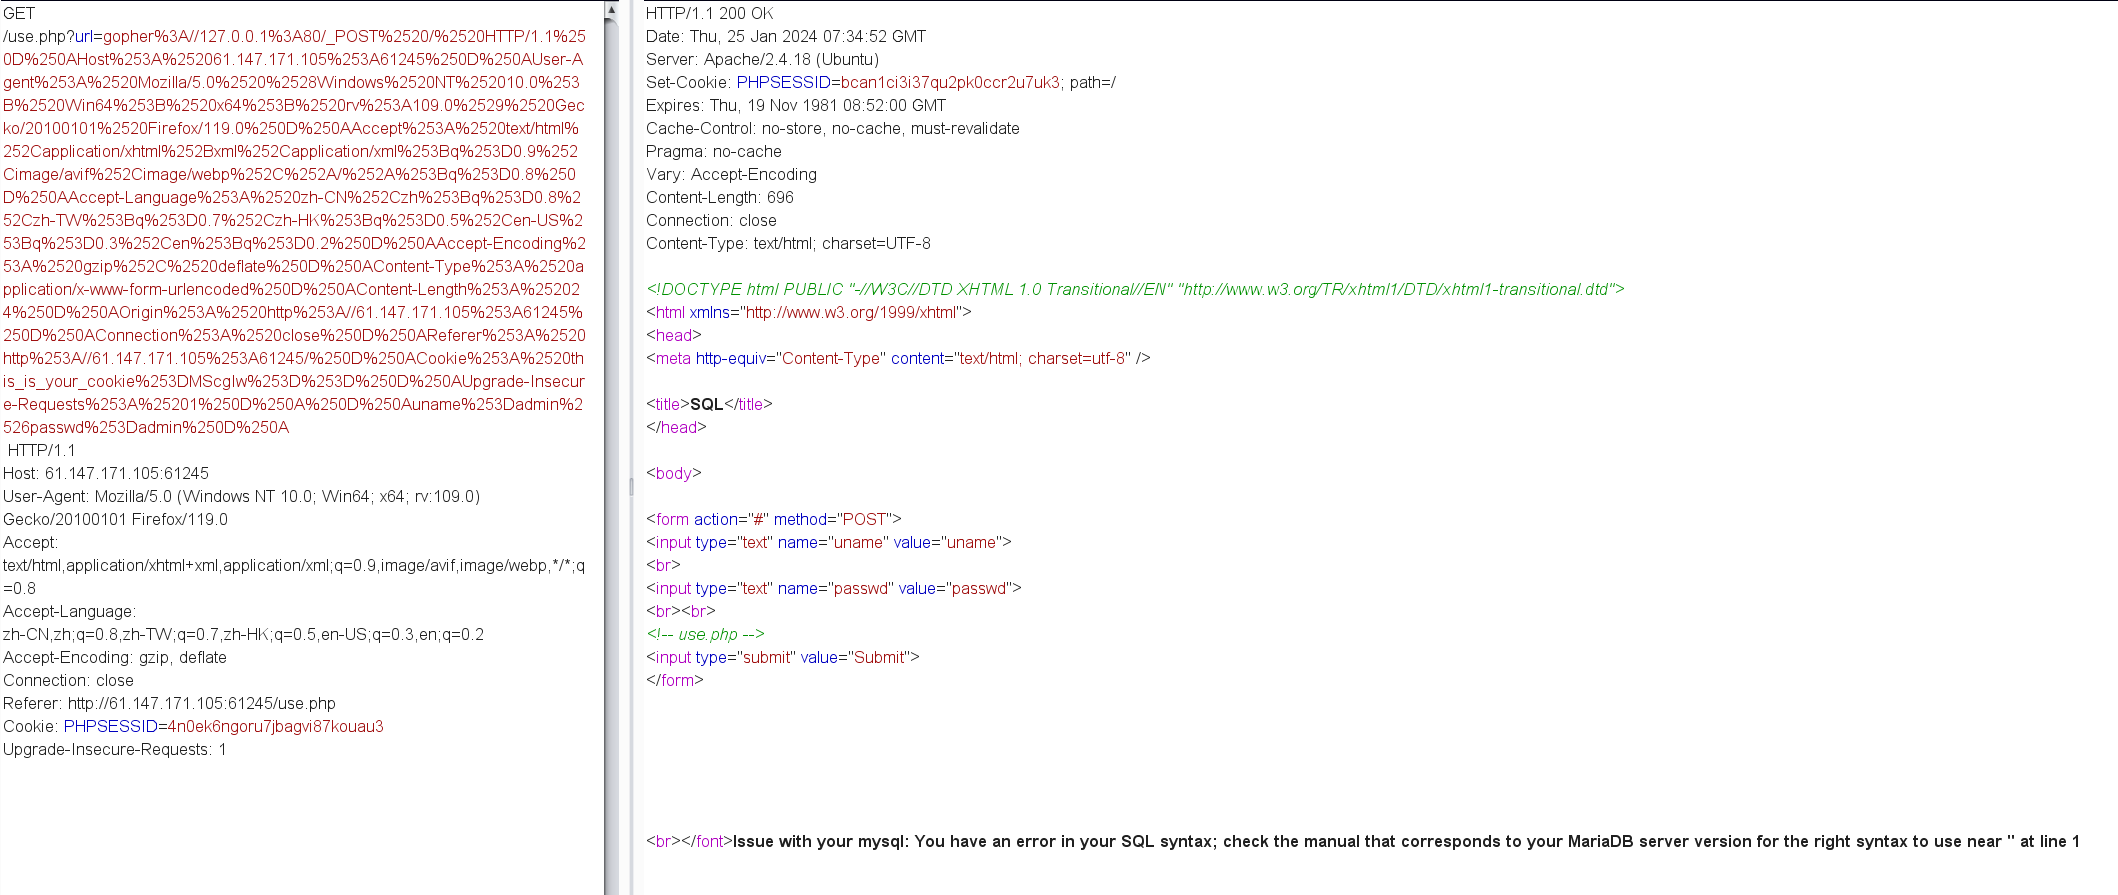2118x895 pixels.
Task: Click the 'Content-Type: text/html; charset=UTF-8' header
Action: coord(788,243)
